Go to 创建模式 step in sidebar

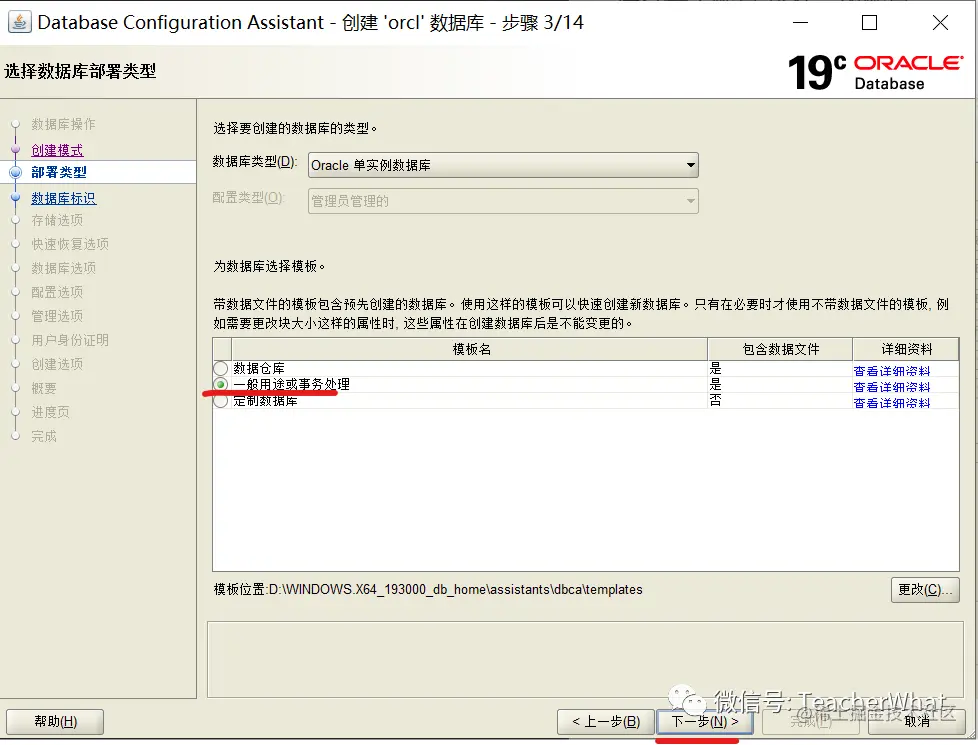(57, 150)
